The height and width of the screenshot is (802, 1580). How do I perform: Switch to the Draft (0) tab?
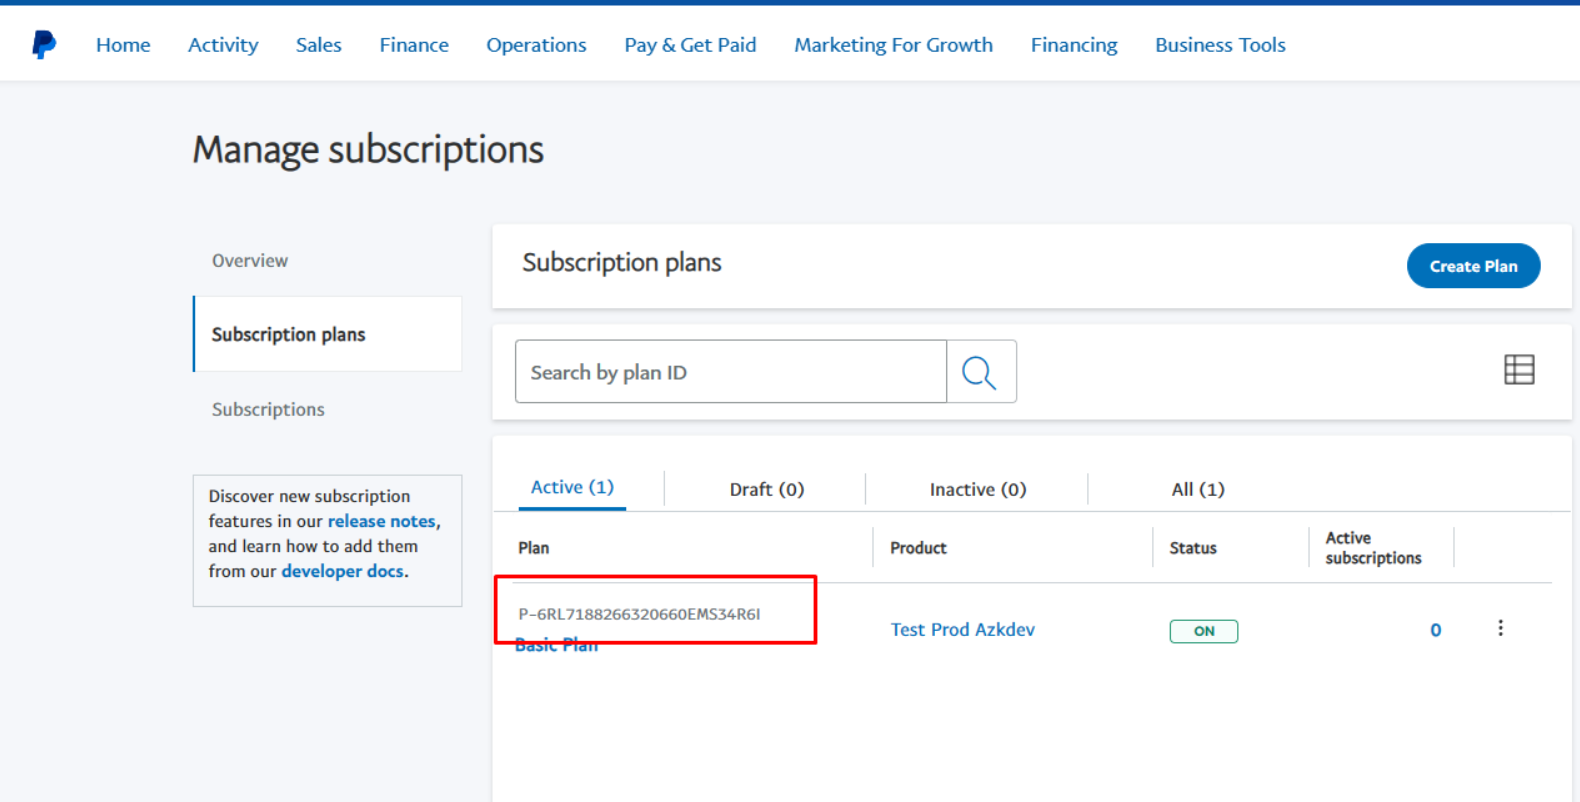(x=766, y=489)
